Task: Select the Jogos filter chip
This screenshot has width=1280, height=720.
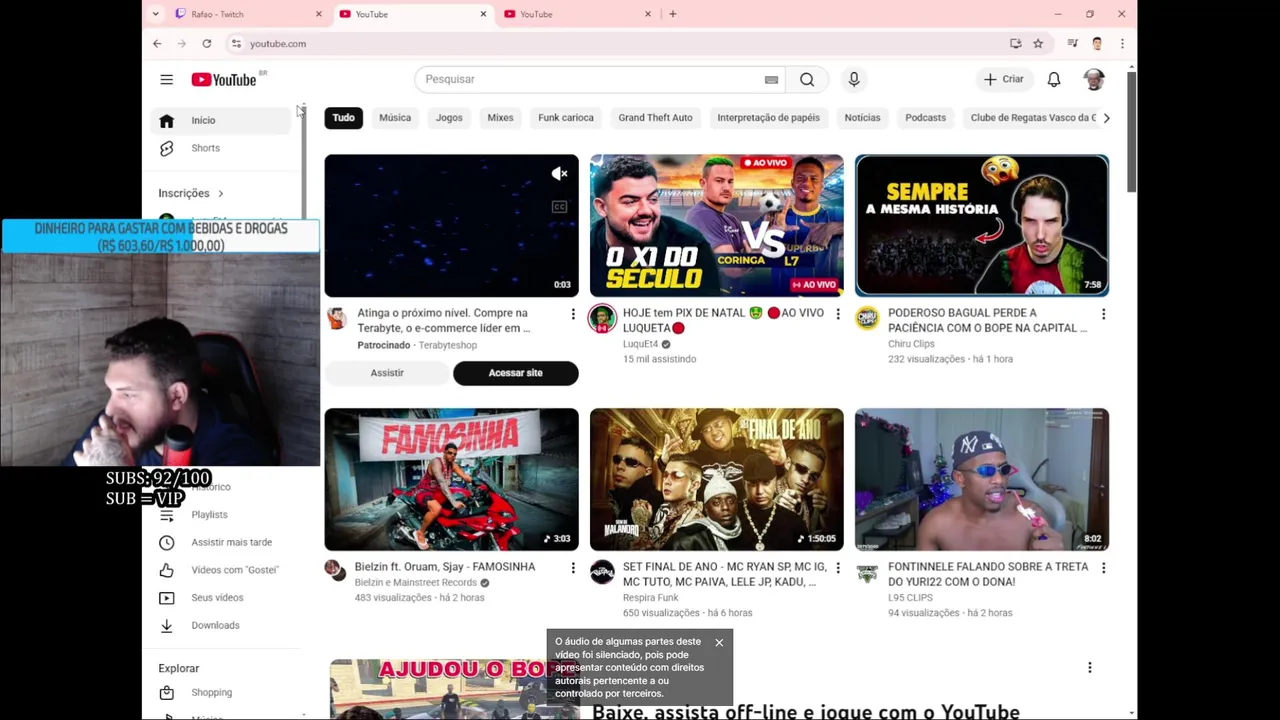Action: [449, 118]
